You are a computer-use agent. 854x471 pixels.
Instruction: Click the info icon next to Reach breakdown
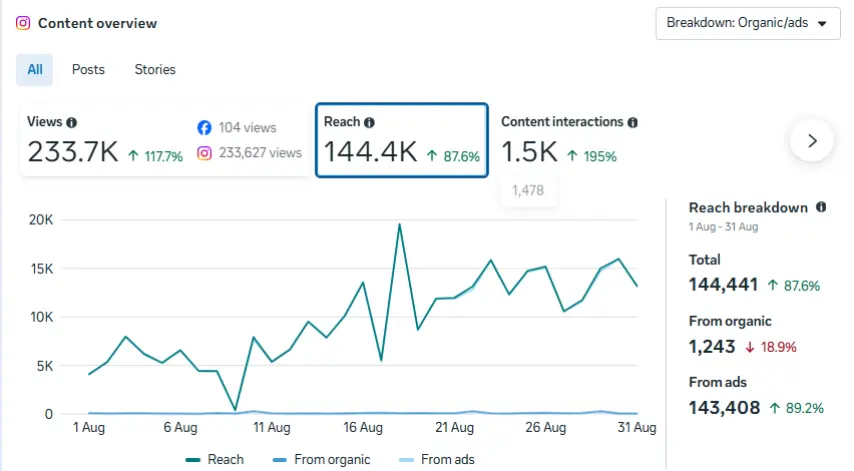tap(821, 207)
